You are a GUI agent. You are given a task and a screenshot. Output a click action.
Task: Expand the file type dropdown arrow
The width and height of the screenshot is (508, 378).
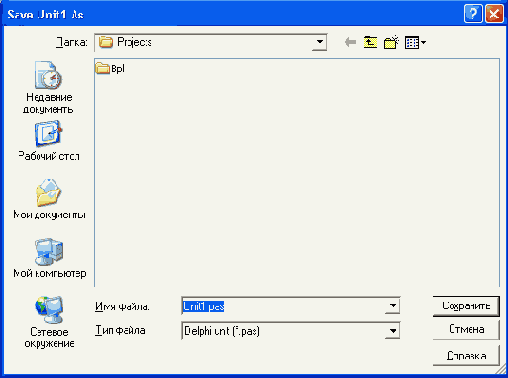pos(393,331)
